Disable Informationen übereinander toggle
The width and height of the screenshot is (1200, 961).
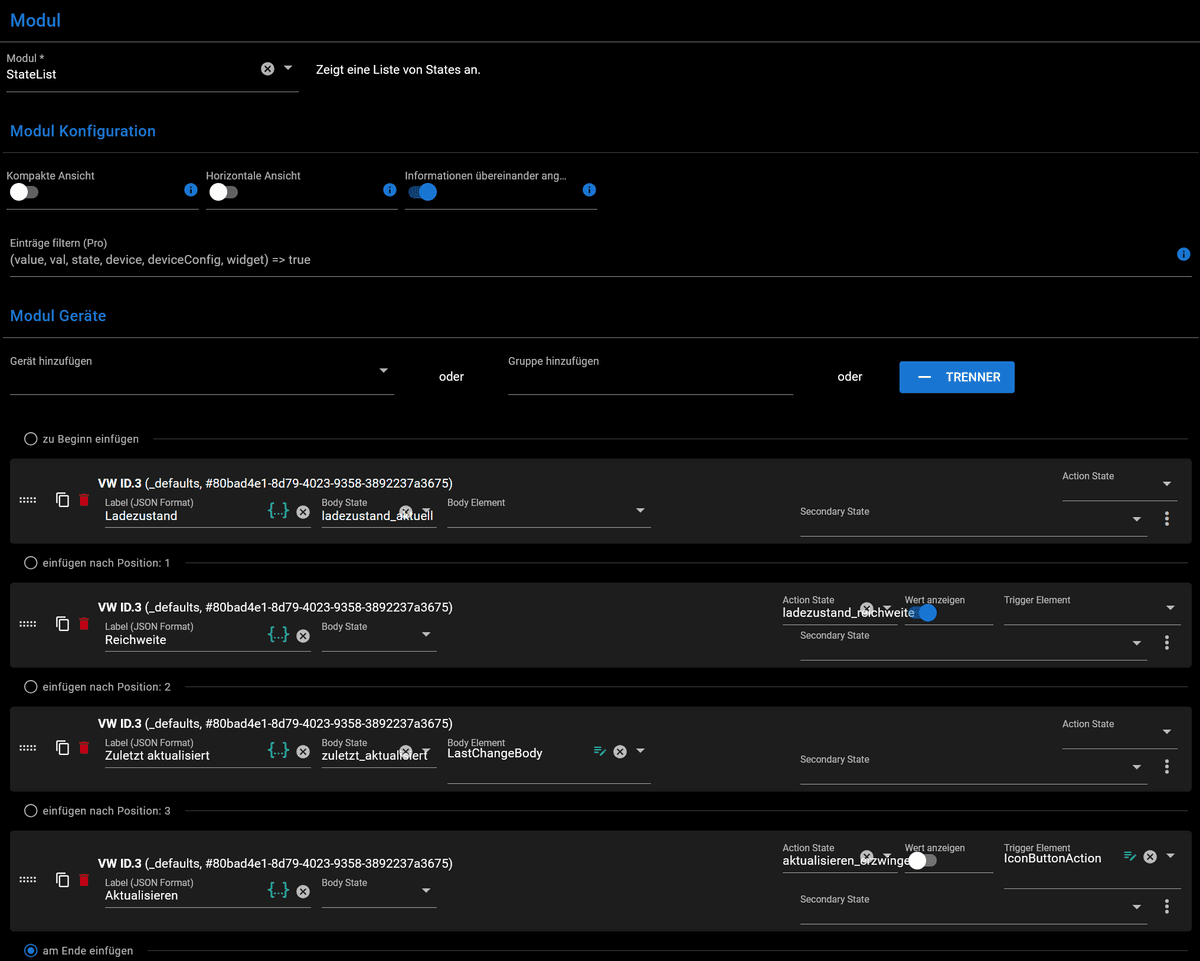tap(422, 192)
